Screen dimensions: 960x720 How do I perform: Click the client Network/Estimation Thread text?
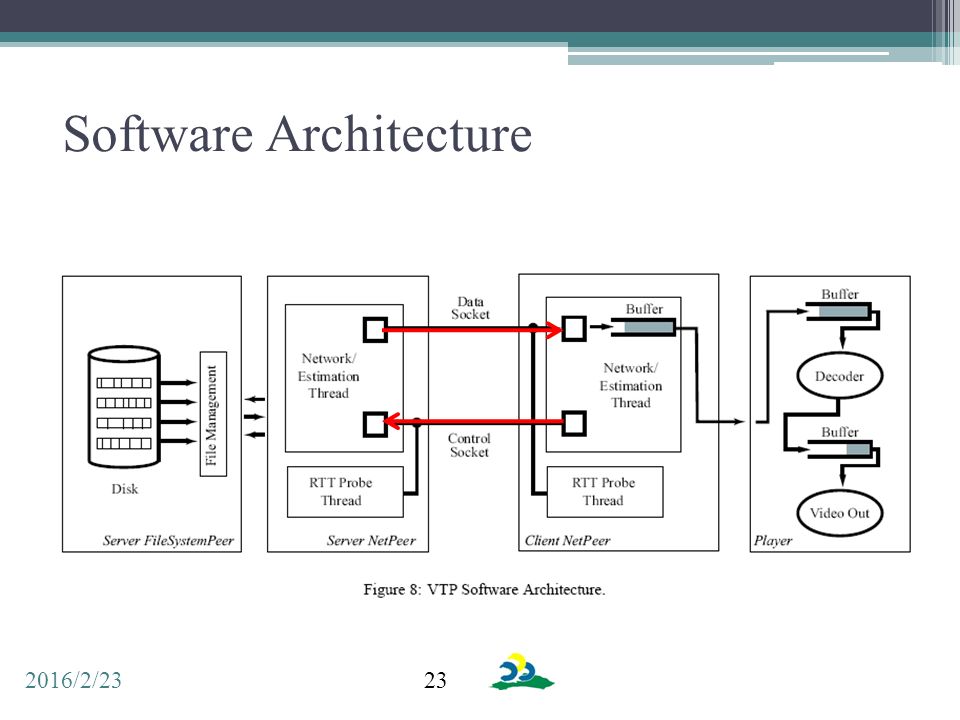click(631, 385)
